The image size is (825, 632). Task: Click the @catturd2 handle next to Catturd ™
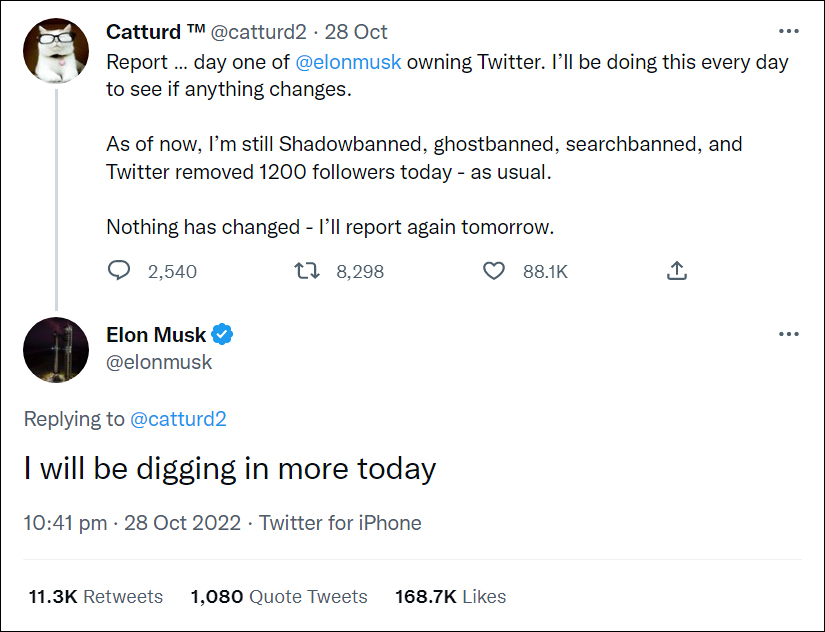[258, 32]
